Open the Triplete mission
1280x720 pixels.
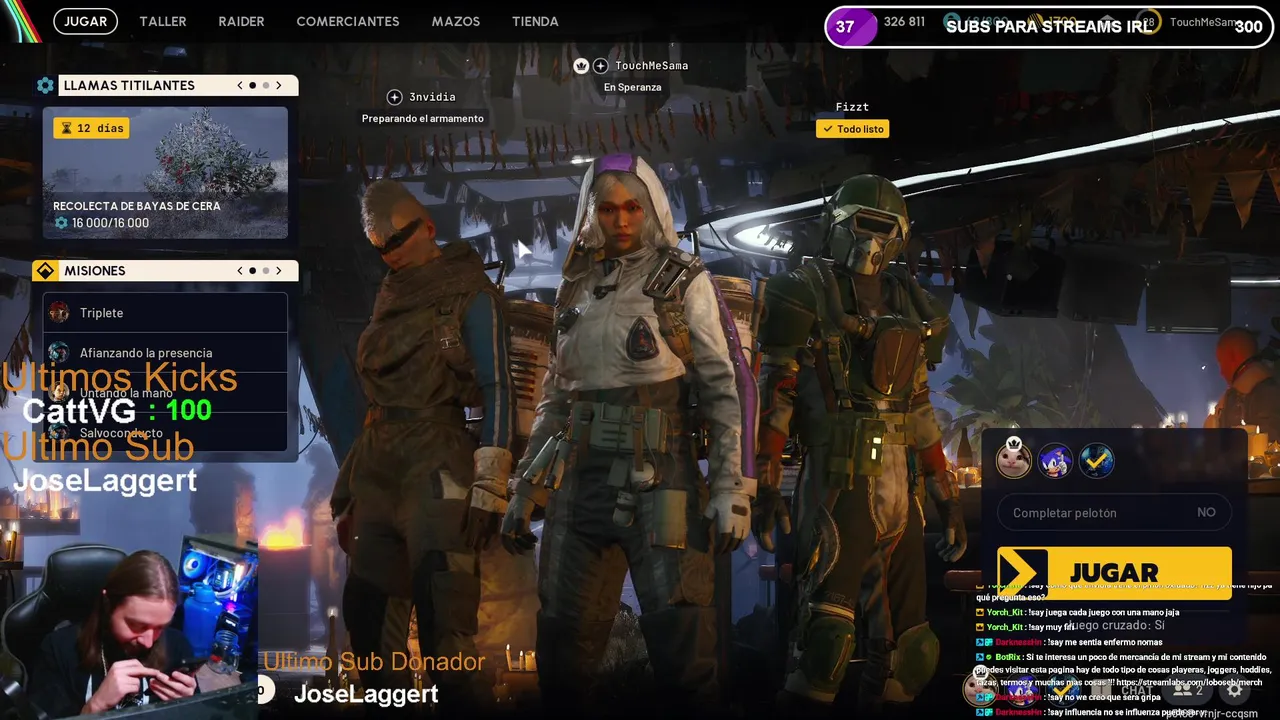pyautogui.click(x=165, y=313)
